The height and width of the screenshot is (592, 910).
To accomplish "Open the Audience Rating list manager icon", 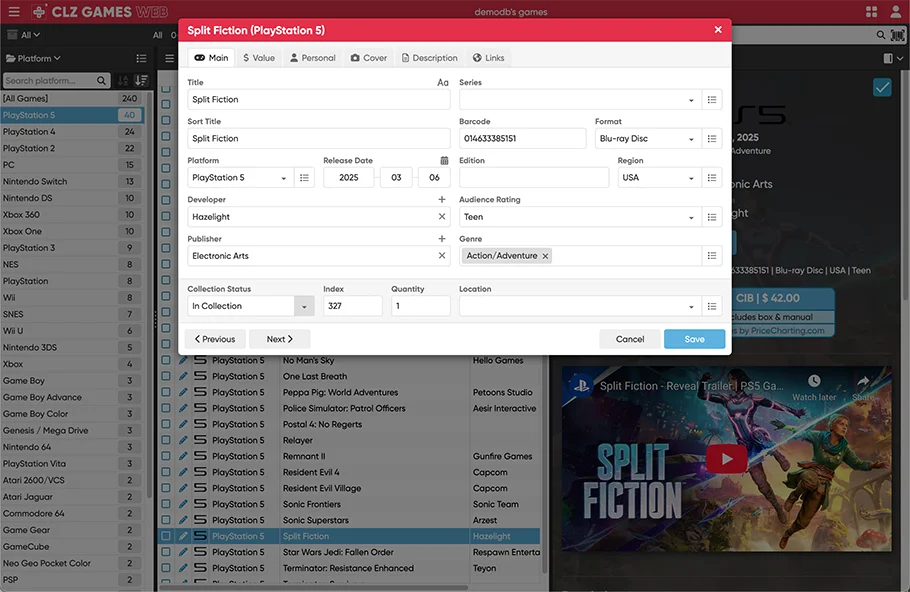I will point(712,217).
